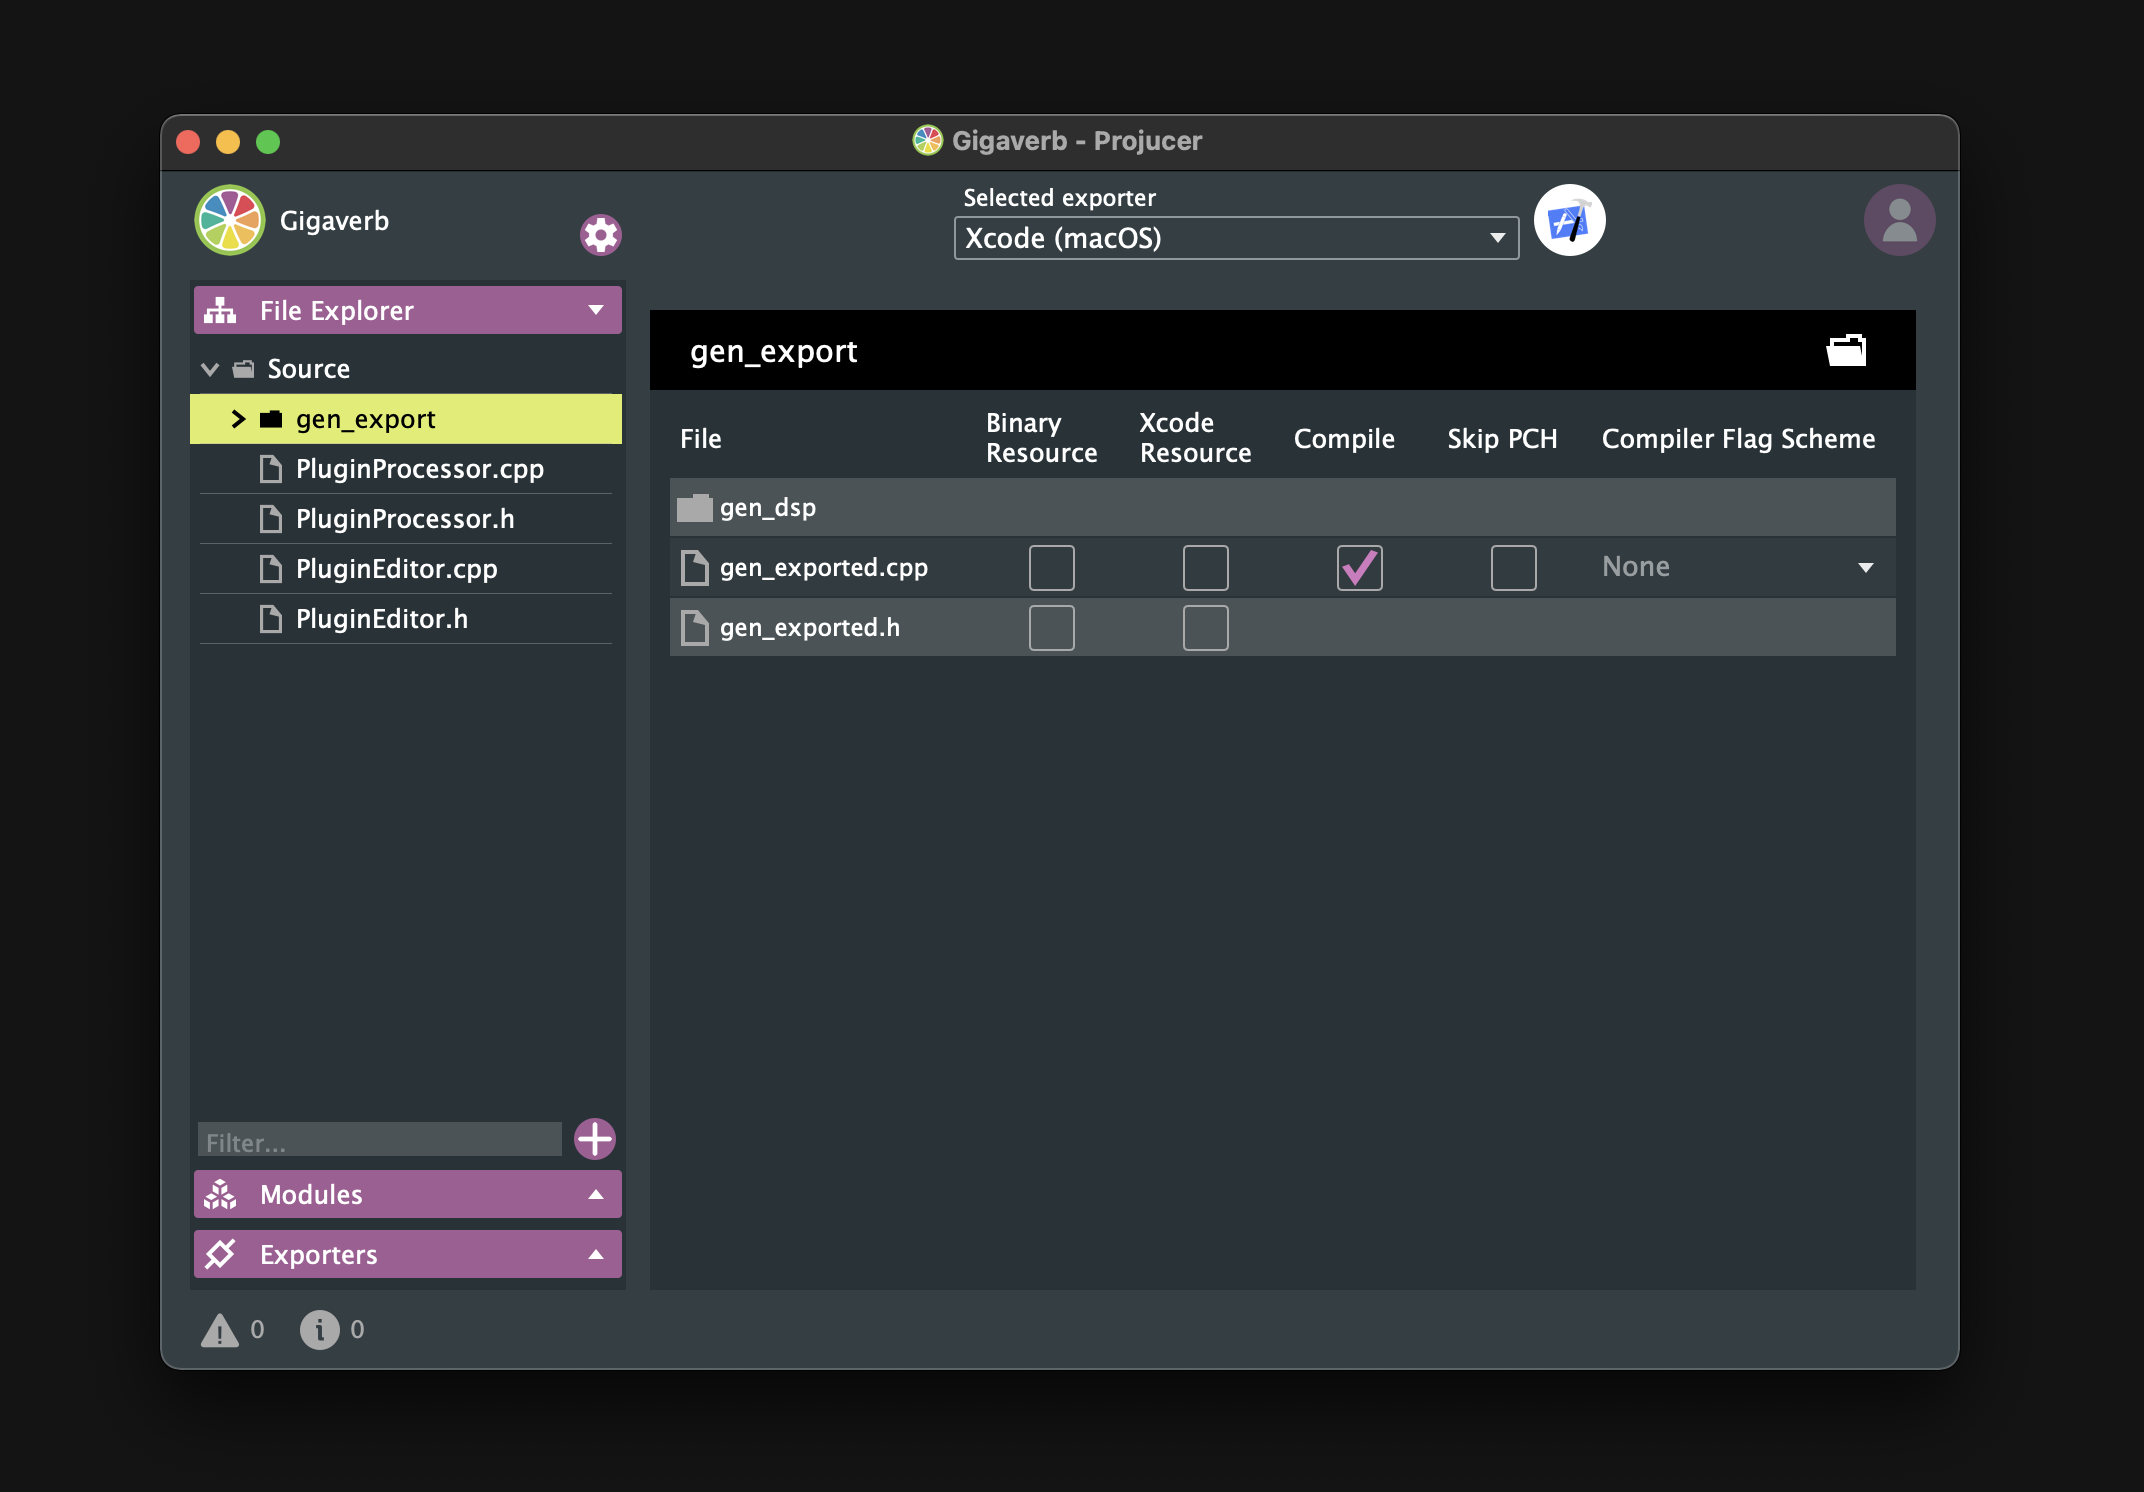Open the project settings gear icon
This screenshot has height=1492, width=2144.
[600, 233]
